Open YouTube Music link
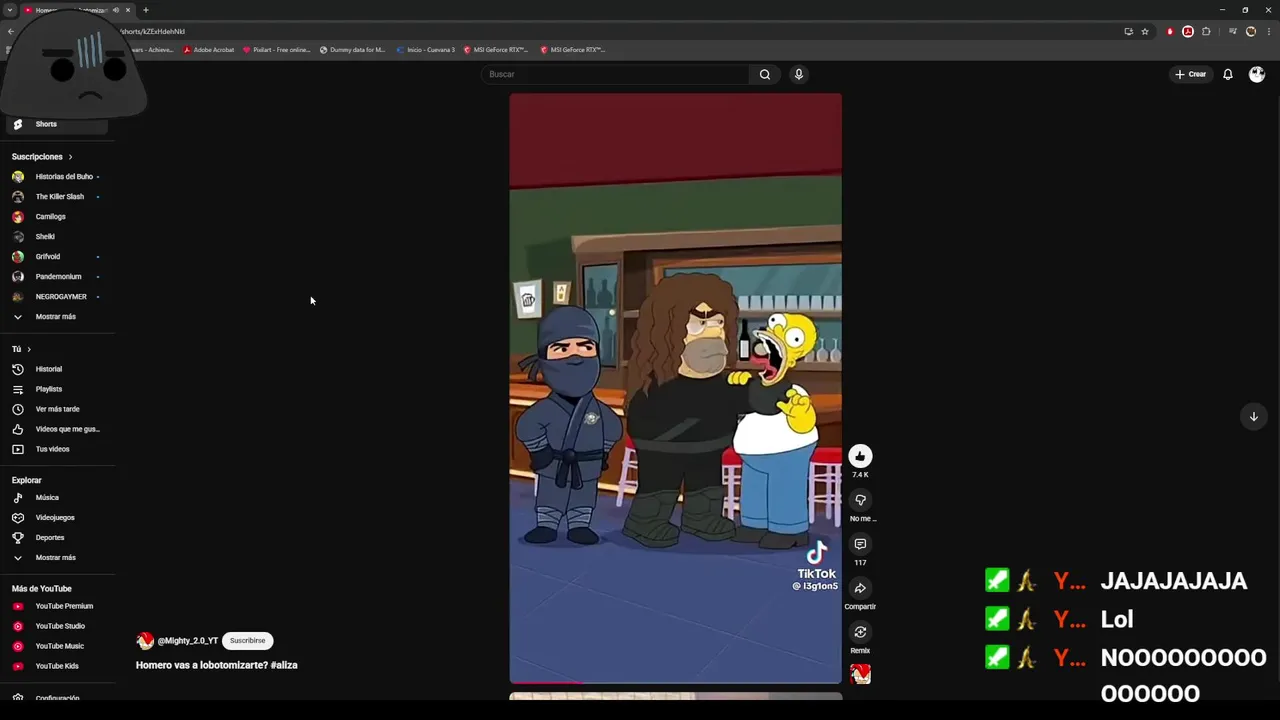This screenshot has width=1280, height=720. (57, 646)
